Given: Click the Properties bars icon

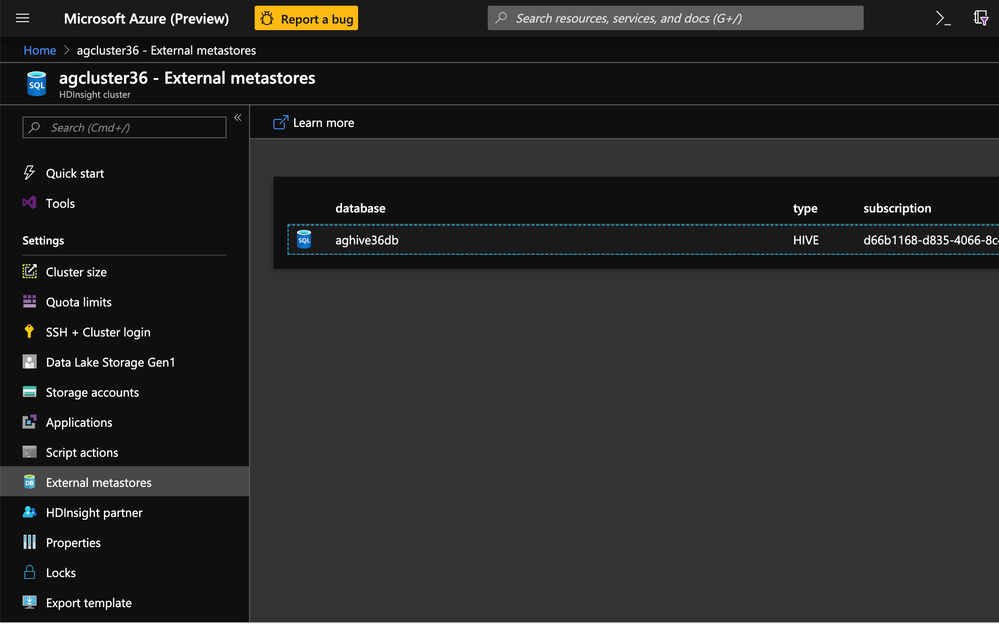Looking at the screenshot, I should [29, 542].
